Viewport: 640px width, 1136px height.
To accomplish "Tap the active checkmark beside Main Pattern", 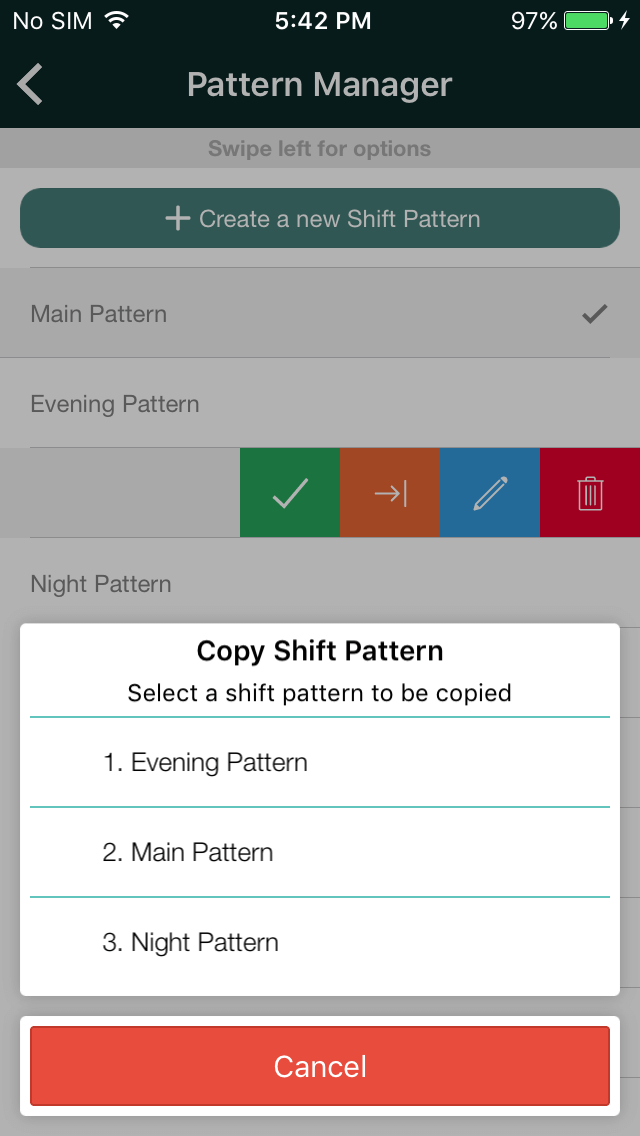I will [x=594, y=314].
